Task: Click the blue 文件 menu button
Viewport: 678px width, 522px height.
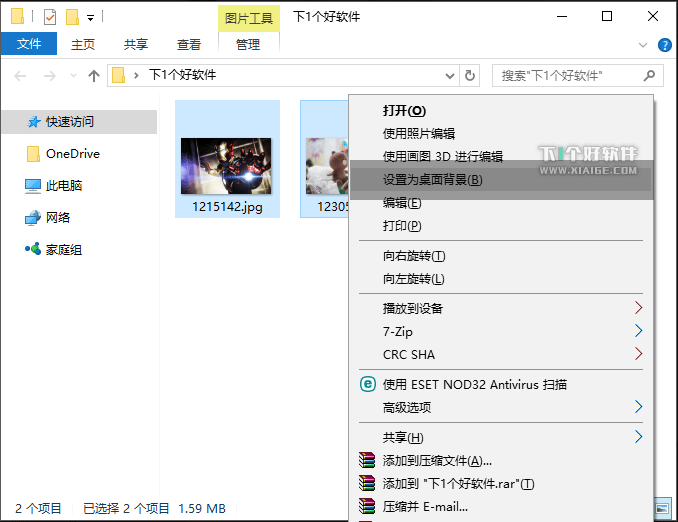Action: click(x=29, y=45)
